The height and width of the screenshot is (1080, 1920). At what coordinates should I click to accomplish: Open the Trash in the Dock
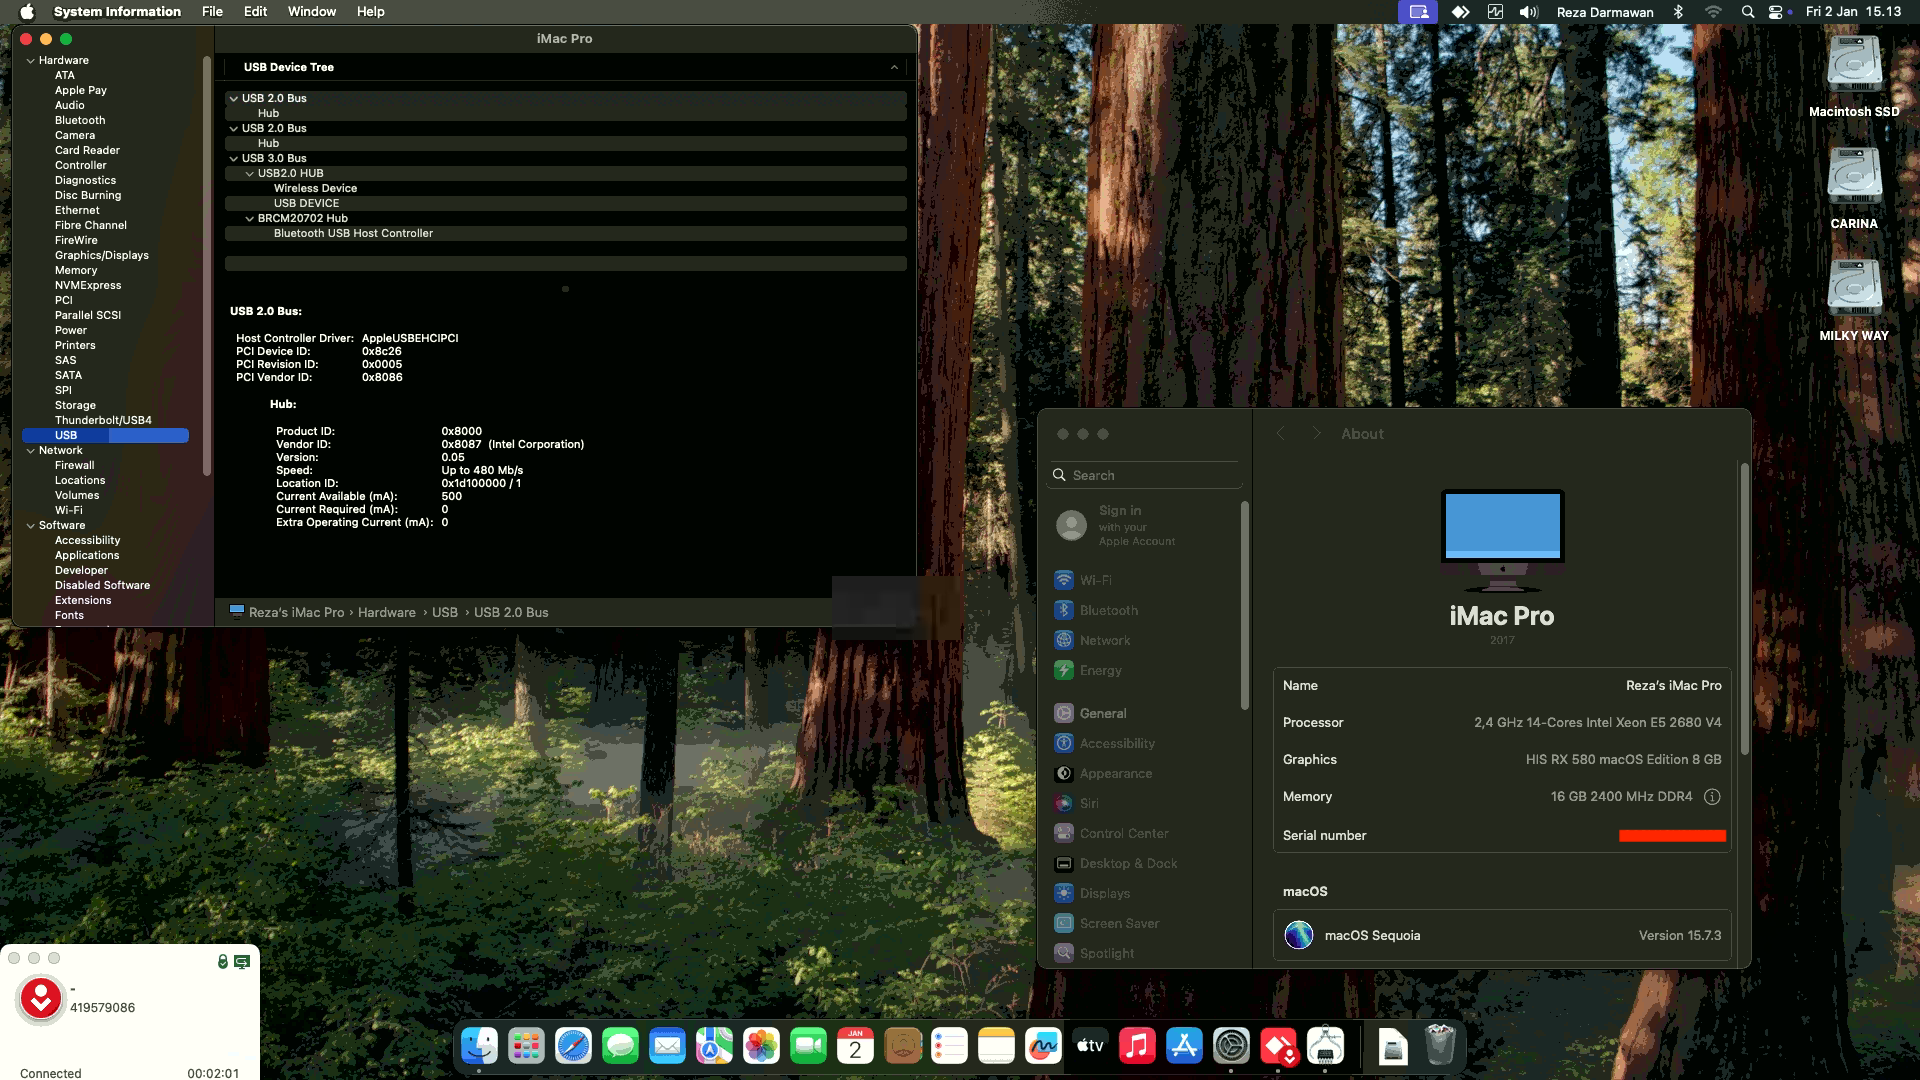tap(1440, 1046)
